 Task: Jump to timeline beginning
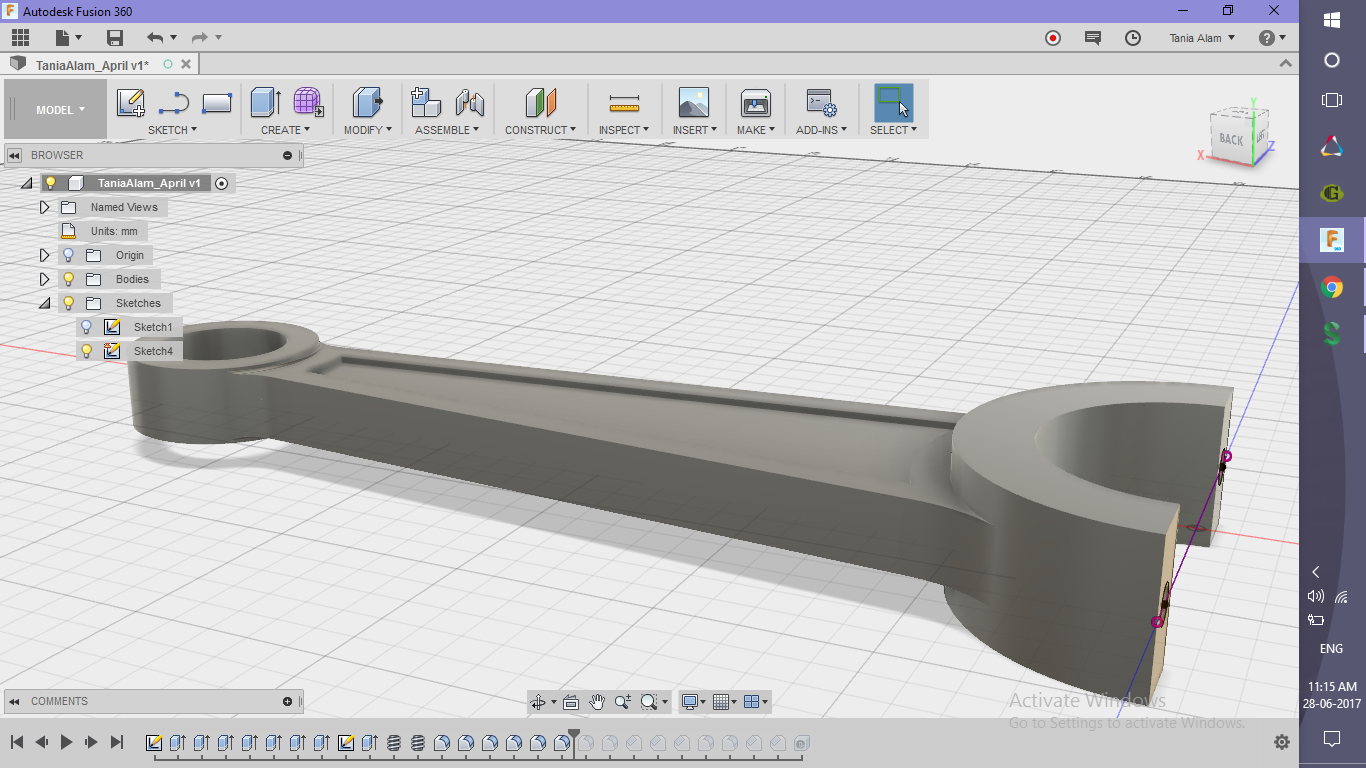[17, 742]
